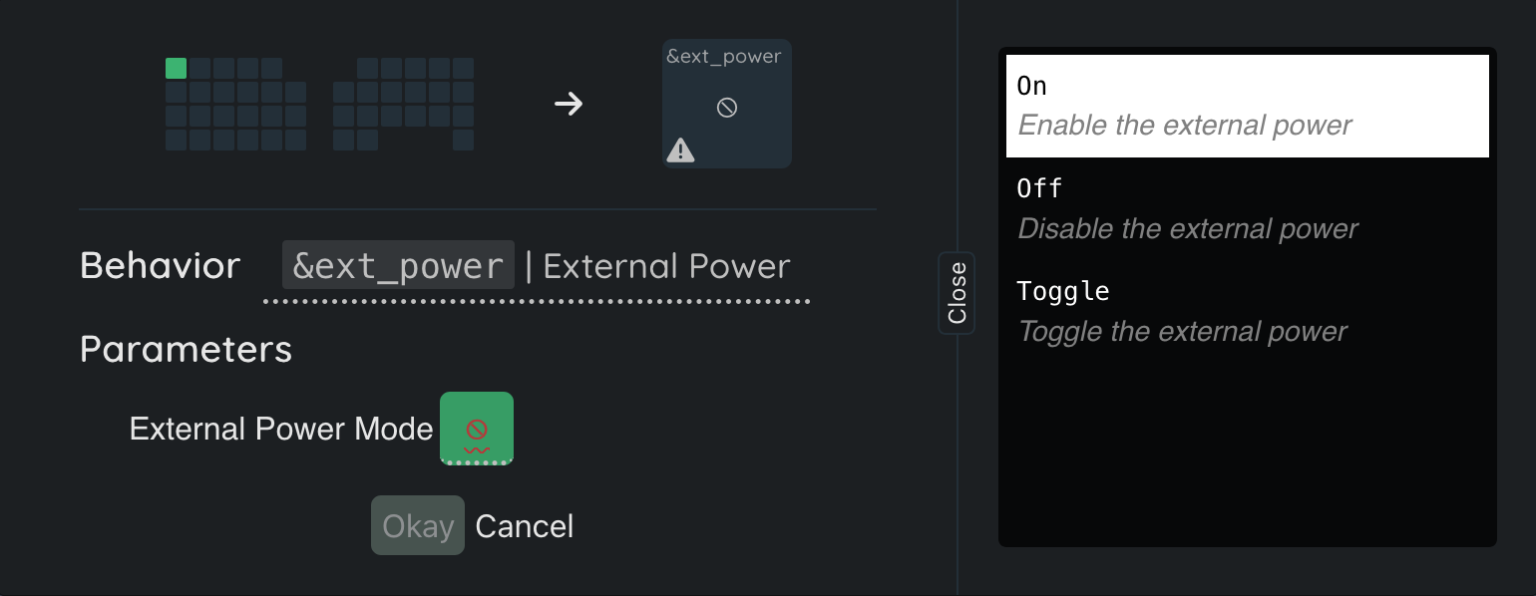The width and height of the screenshot is (1536, 596).
Task: Click the prohibited symbol in the key preview
Action: click(727, 107)
